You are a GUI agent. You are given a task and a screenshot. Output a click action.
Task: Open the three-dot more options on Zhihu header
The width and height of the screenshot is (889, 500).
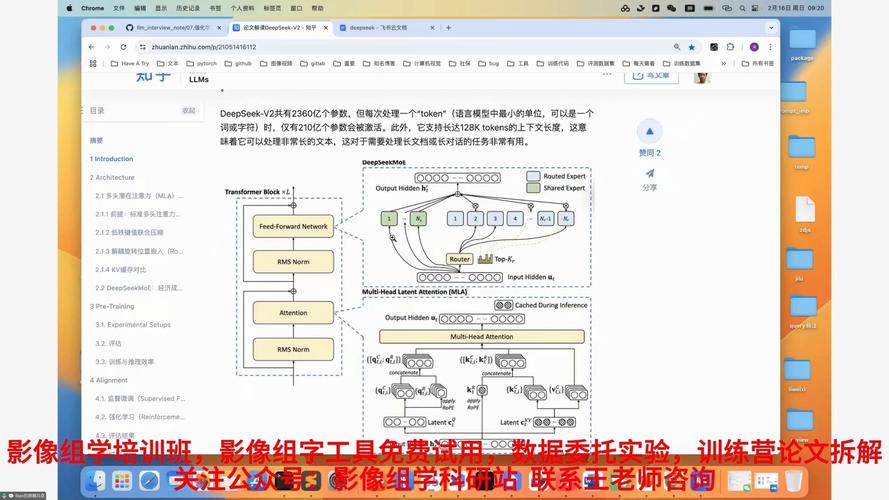click(x=607, y=74)
